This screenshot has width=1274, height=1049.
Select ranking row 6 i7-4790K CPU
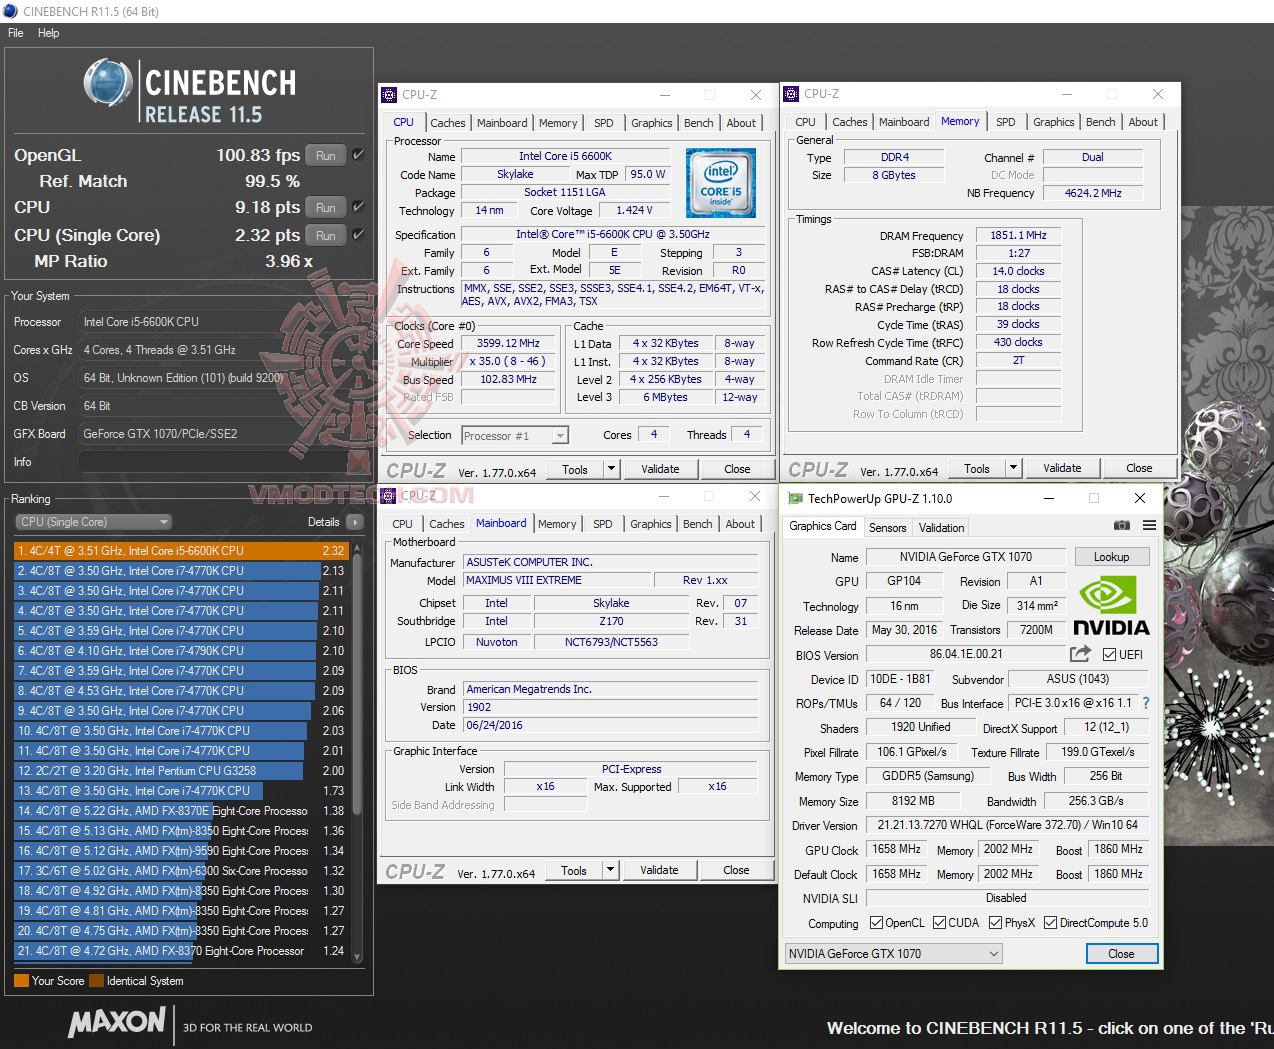pos(182,651)
